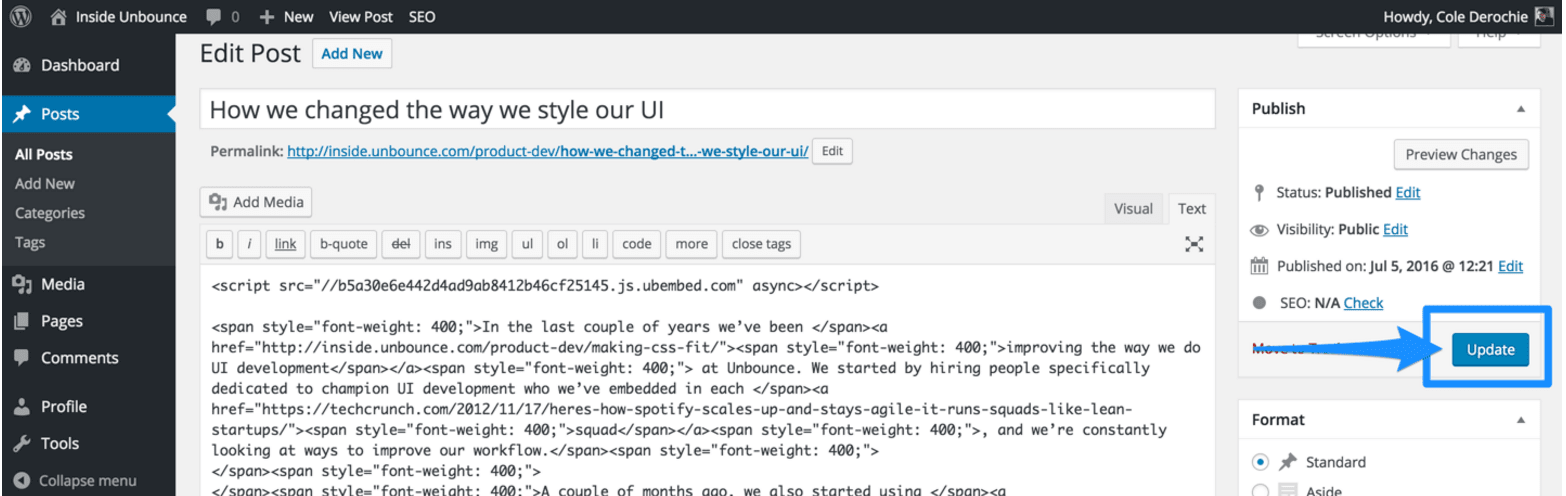Edit the Visibility setting link
The image size is (1566, 496).
pyautogui.click(x=1395, y=229)
